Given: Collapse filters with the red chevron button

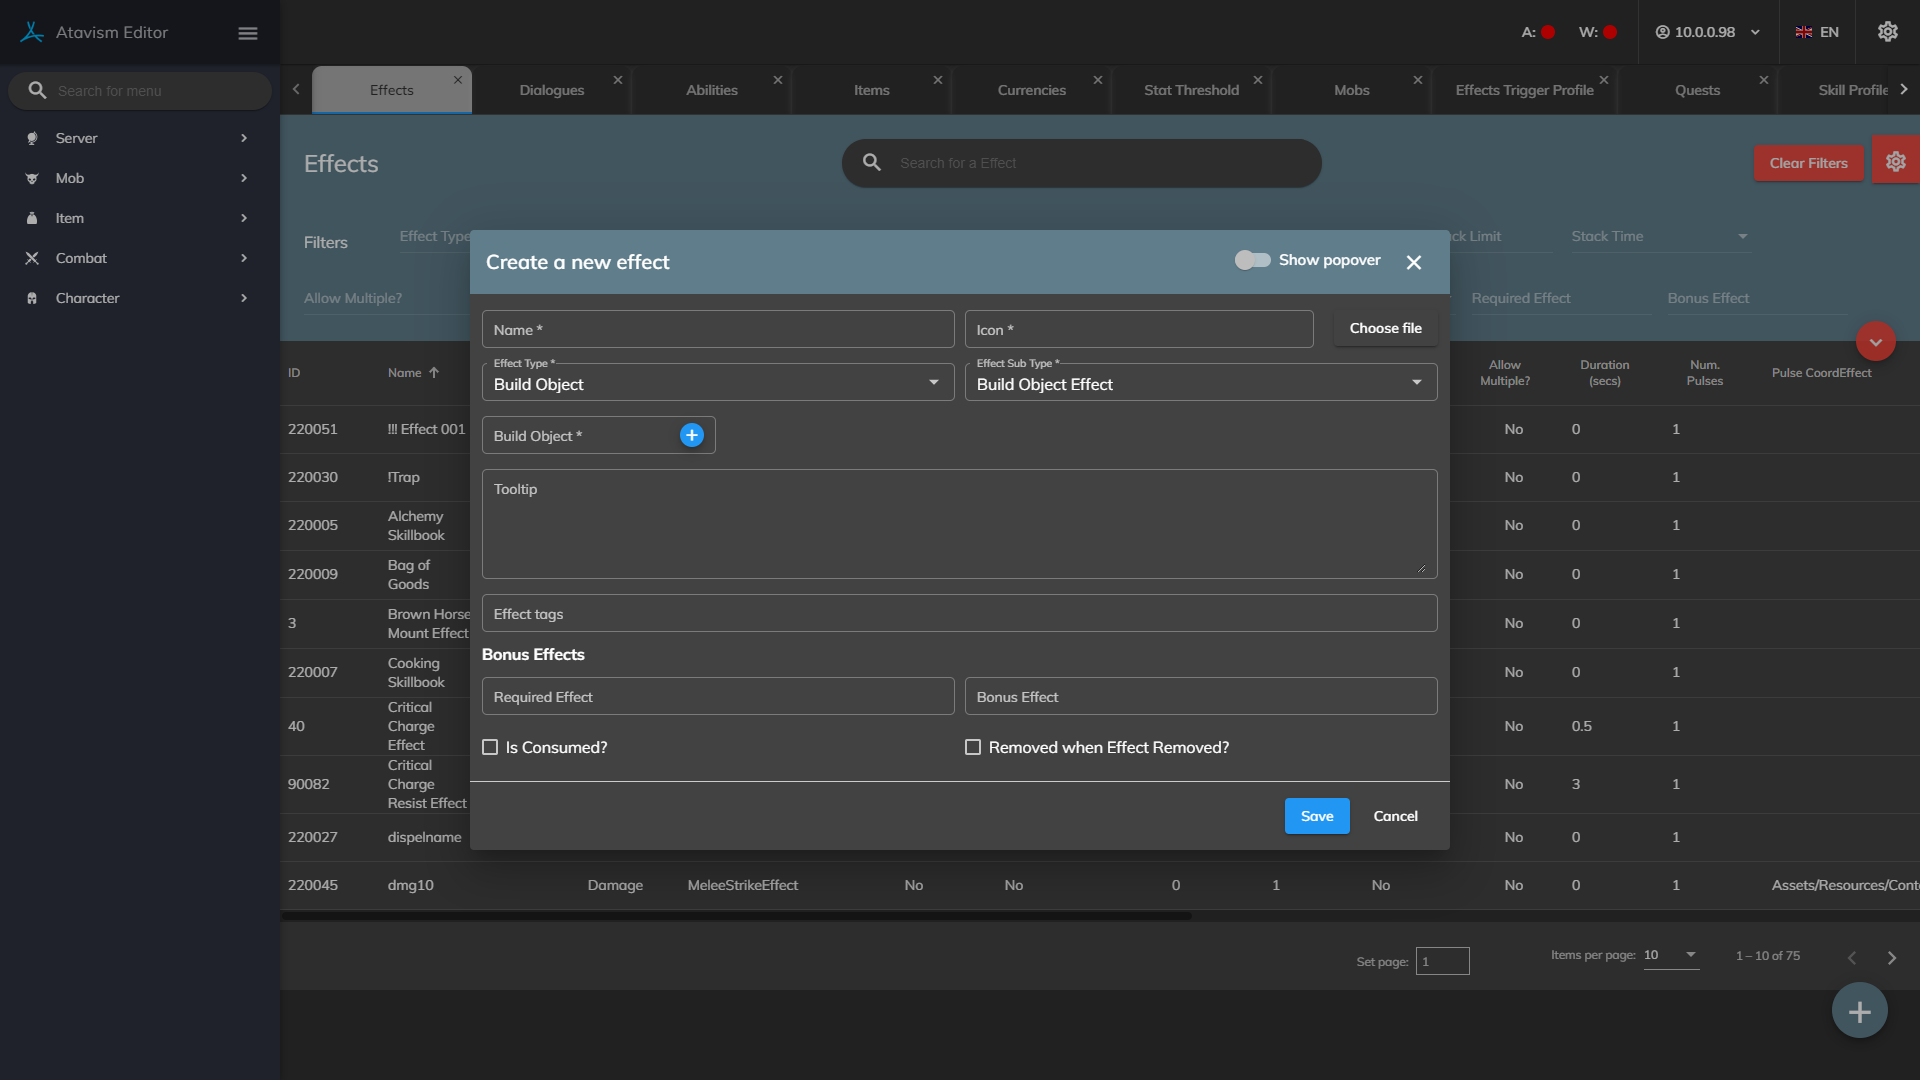Looking at the screenshot, I should [x=1875, y=342].
